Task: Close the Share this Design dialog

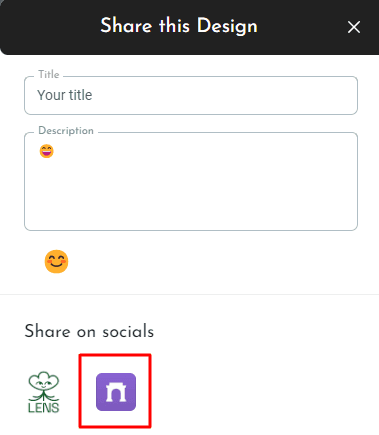Action: pyautogui.click(x=354, y=27)
